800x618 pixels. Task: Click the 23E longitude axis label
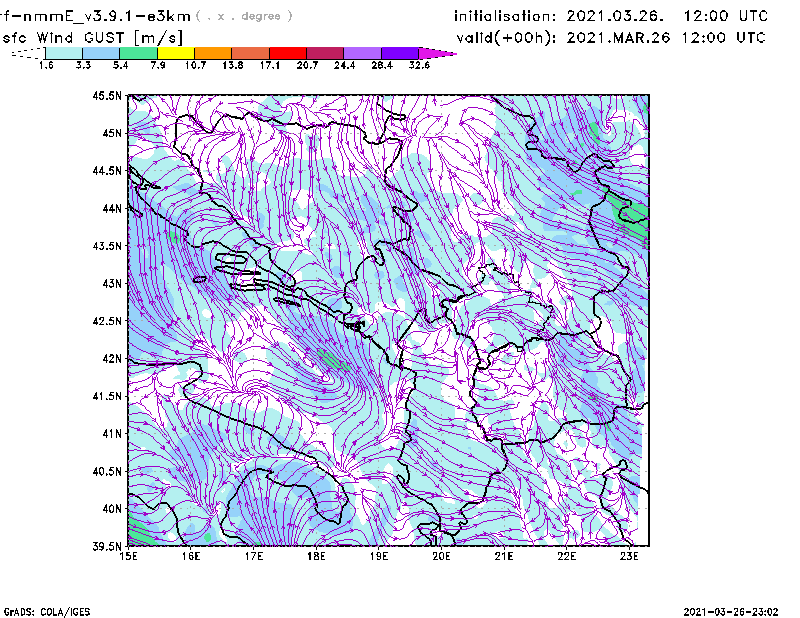(x=630, y=556)
